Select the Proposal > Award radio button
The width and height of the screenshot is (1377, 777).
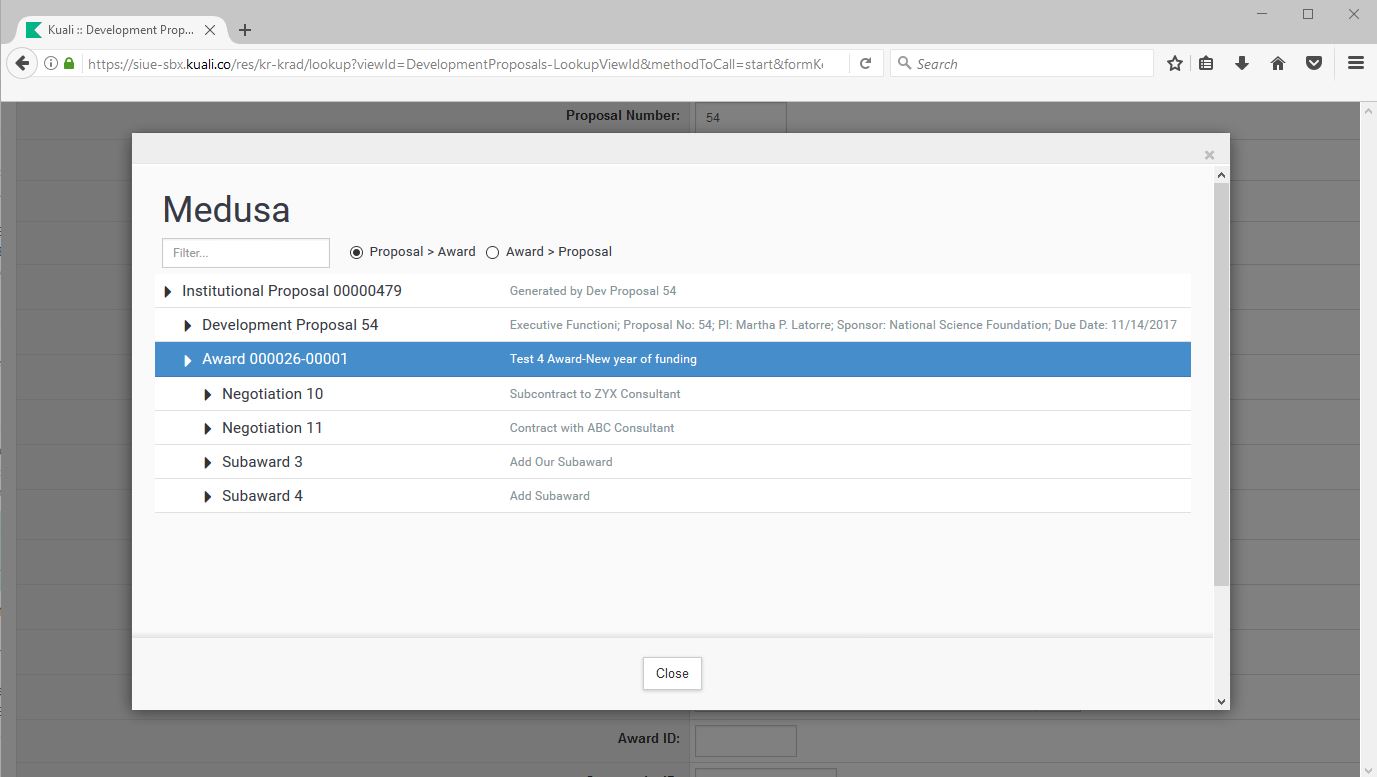coord(356,252)
